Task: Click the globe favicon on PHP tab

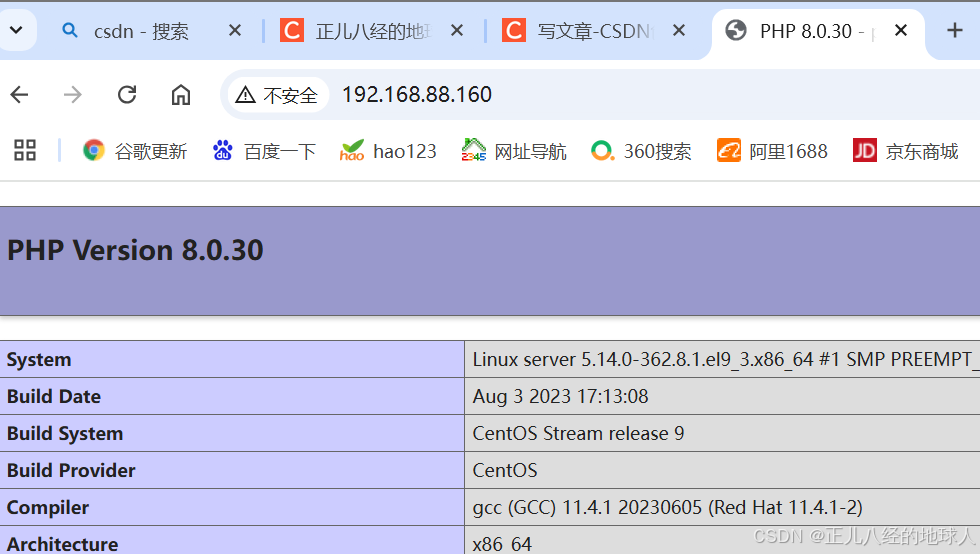Action: click(736, 30)
